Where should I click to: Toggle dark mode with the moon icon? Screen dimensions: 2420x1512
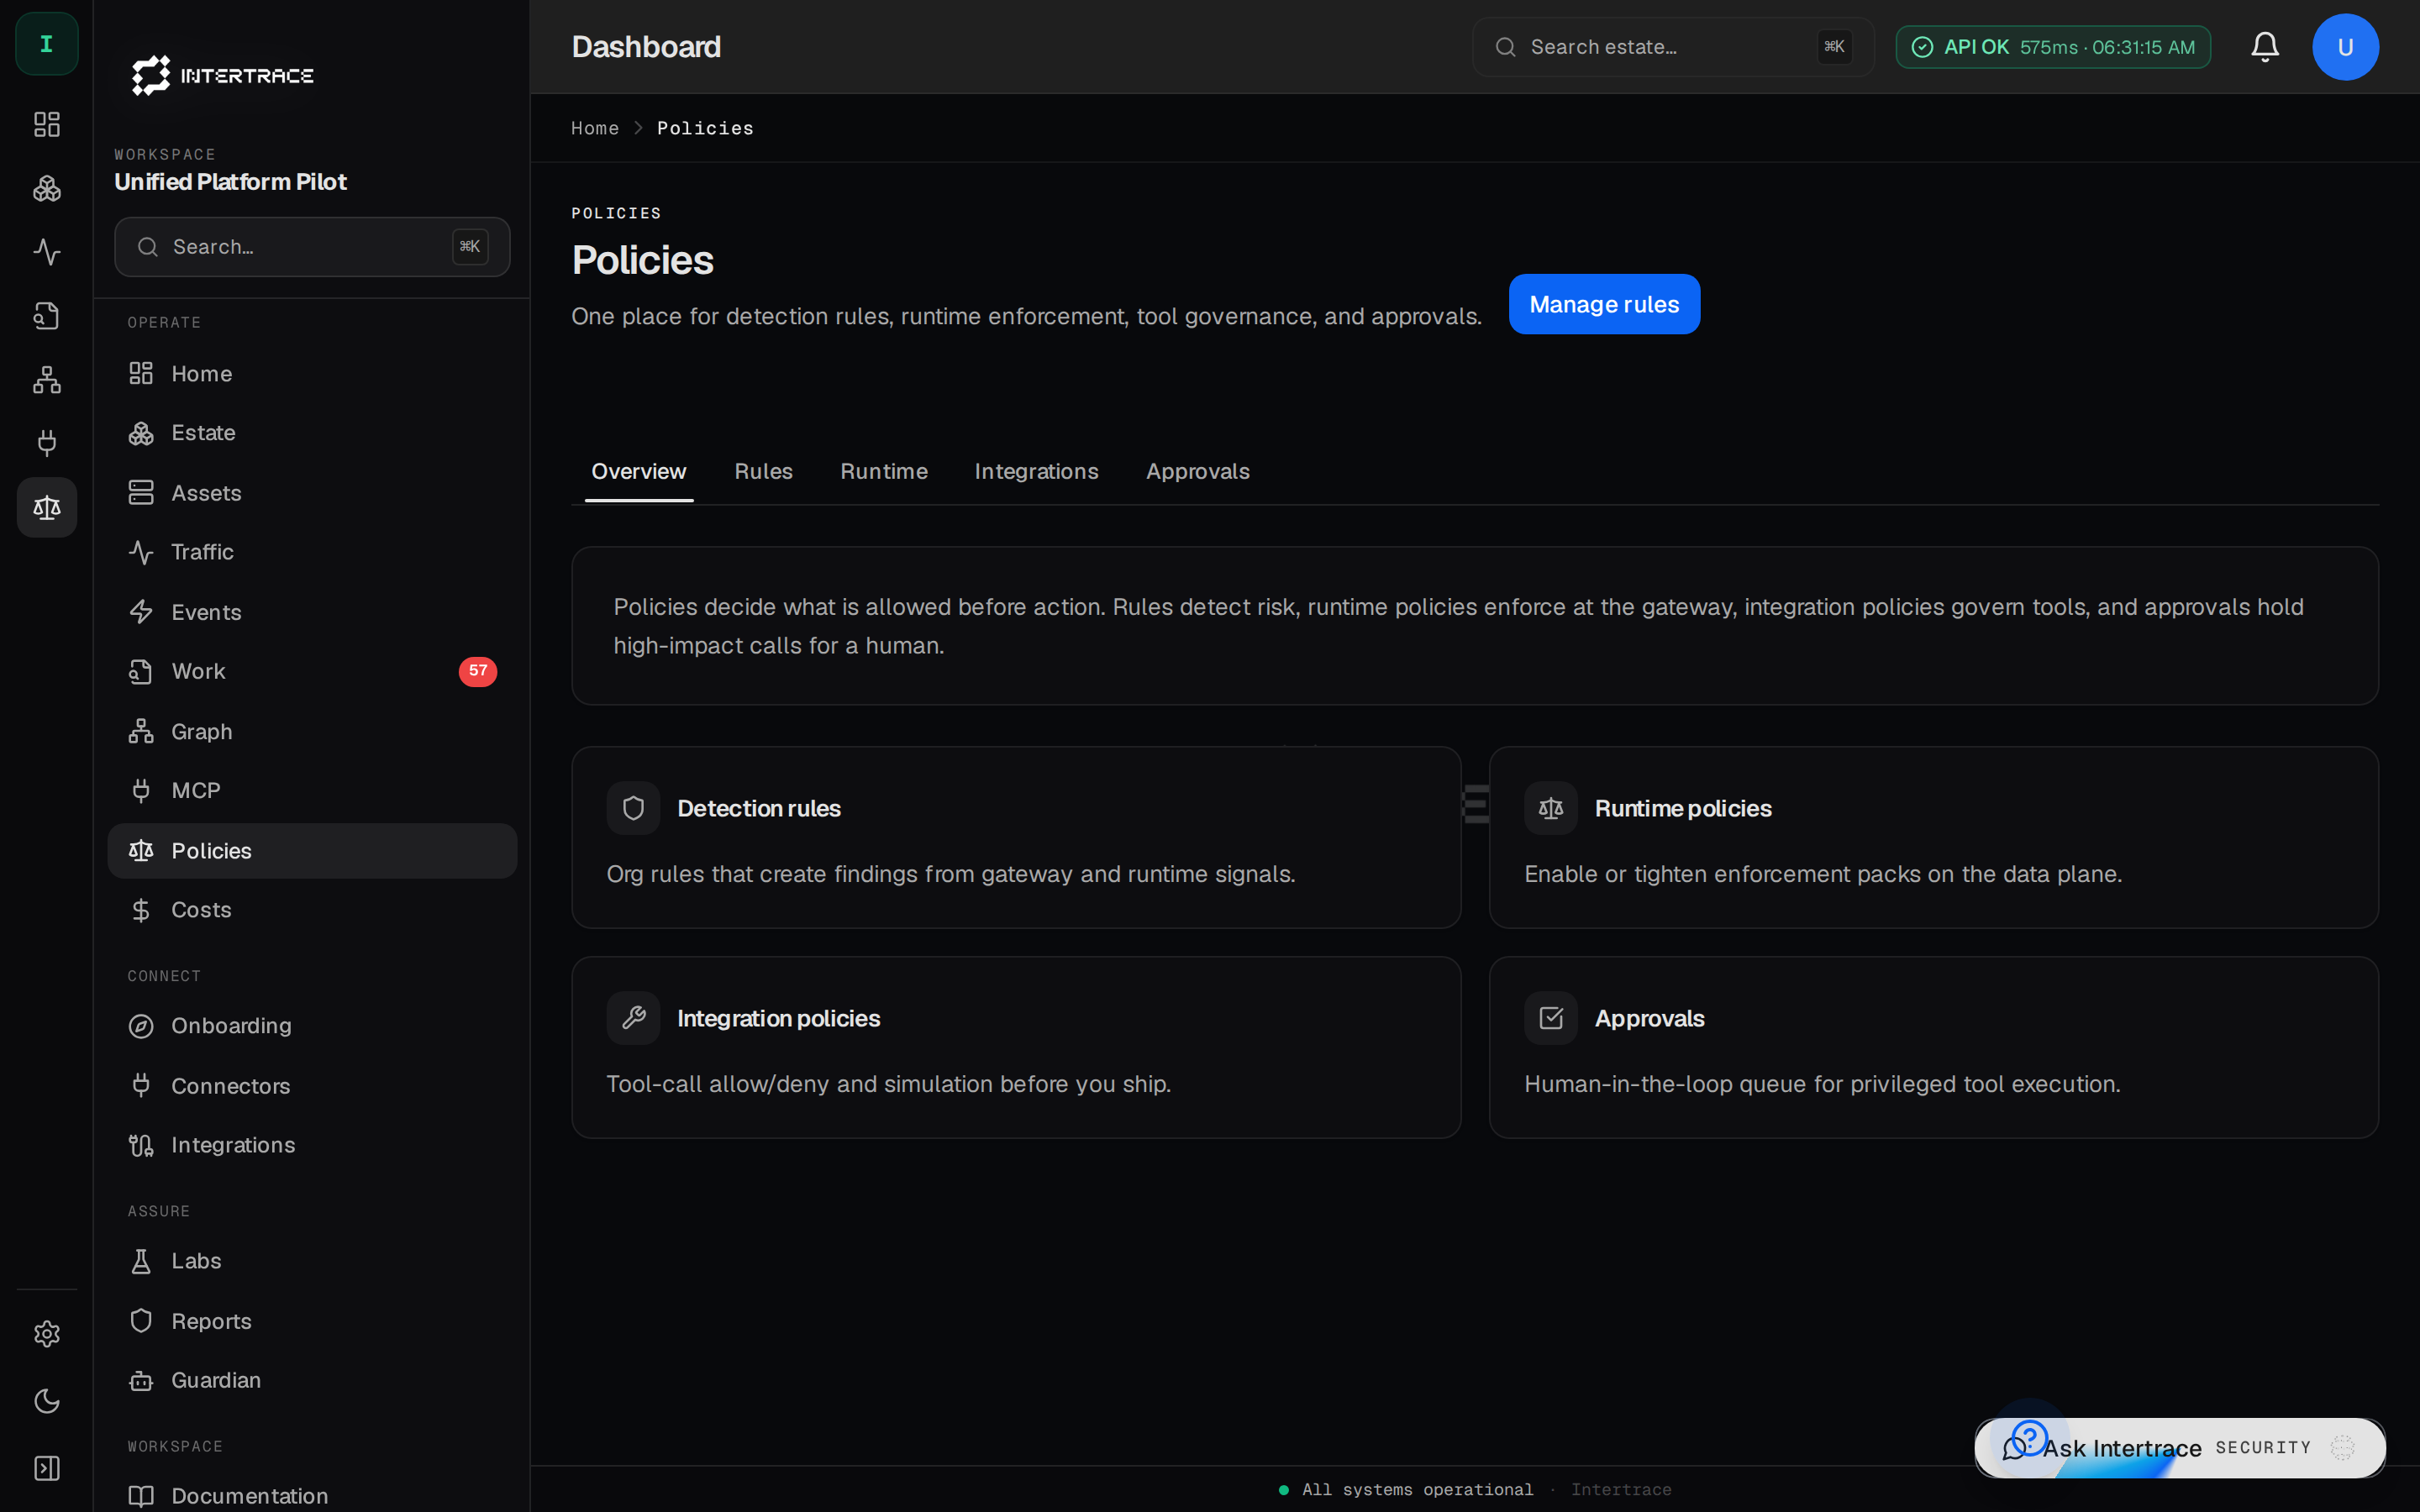(47, 1401)
